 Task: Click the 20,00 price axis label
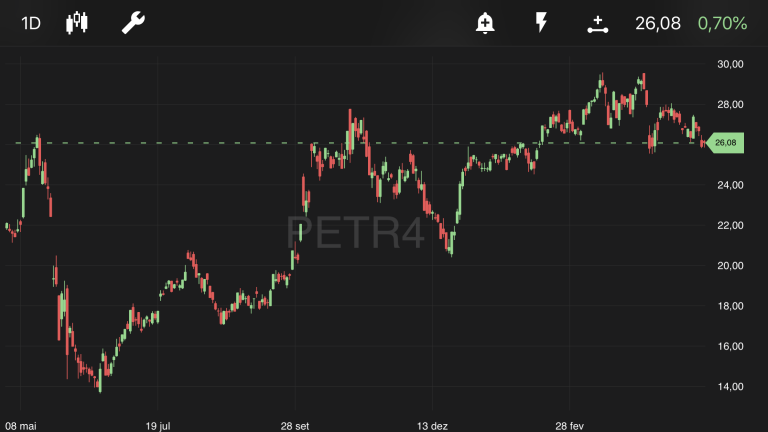click(x=730, y=265)
